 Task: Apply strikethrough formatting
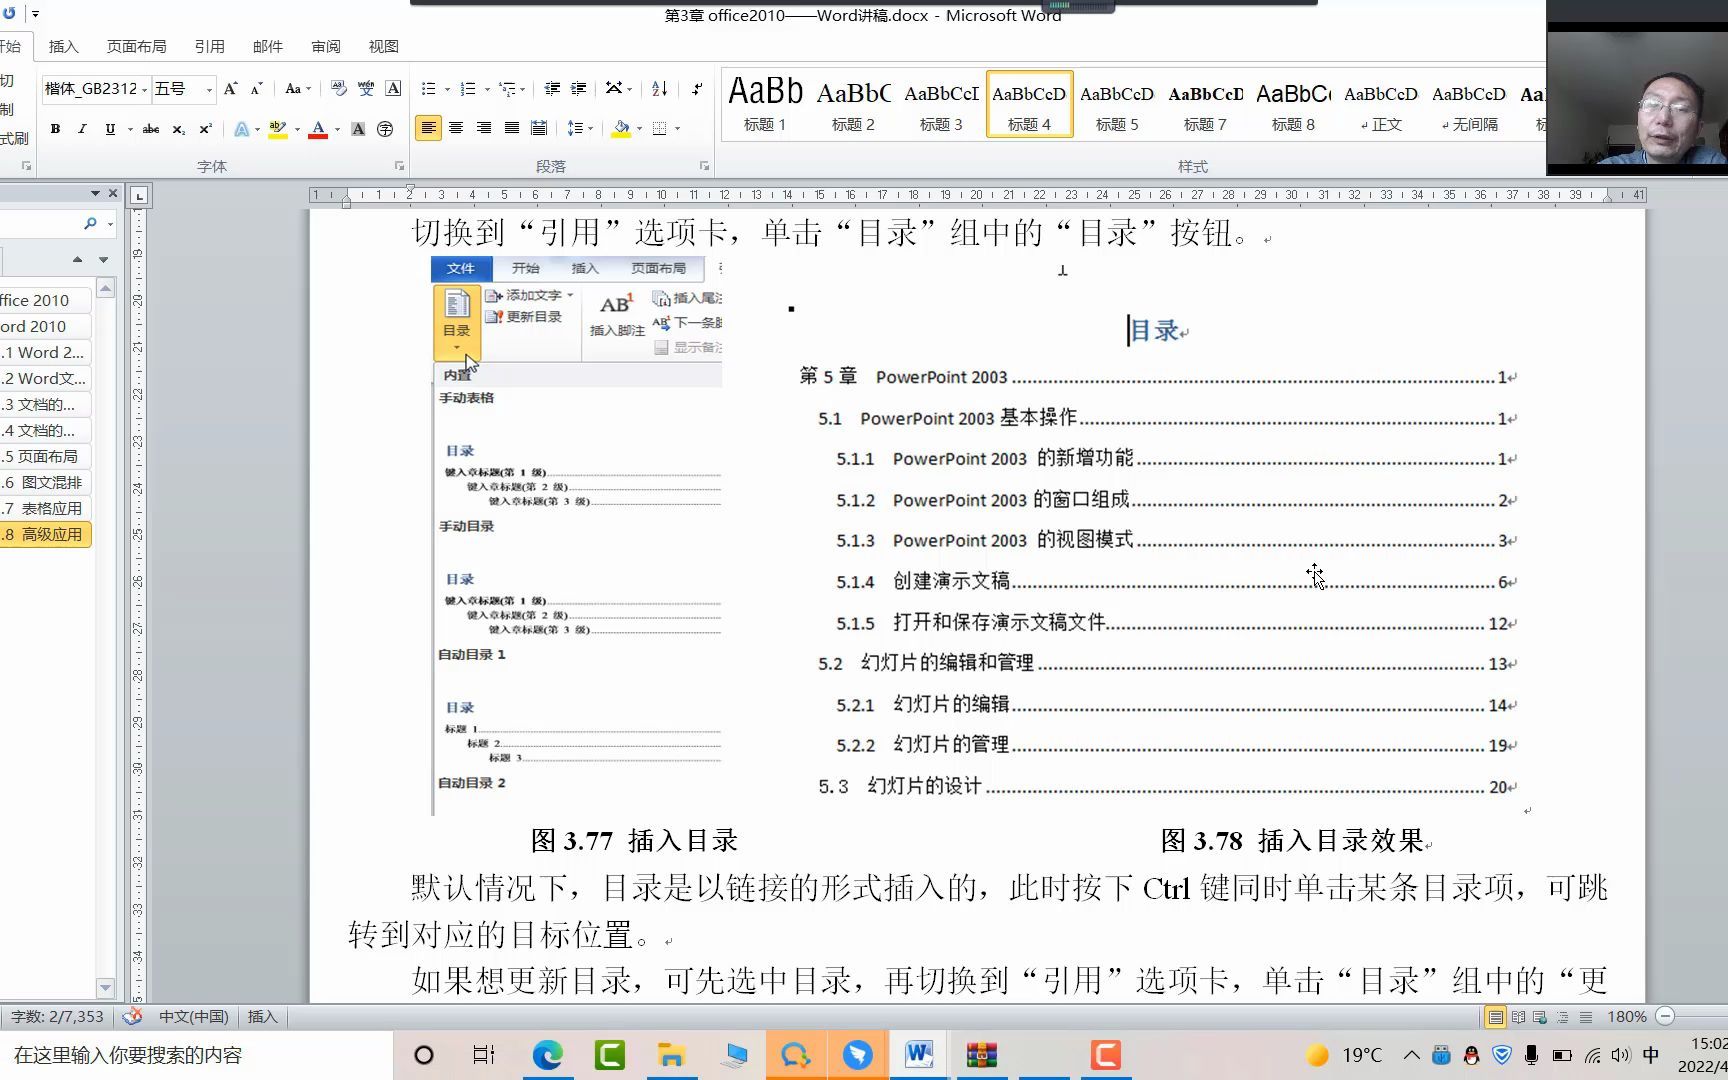[x=151, y=129]
